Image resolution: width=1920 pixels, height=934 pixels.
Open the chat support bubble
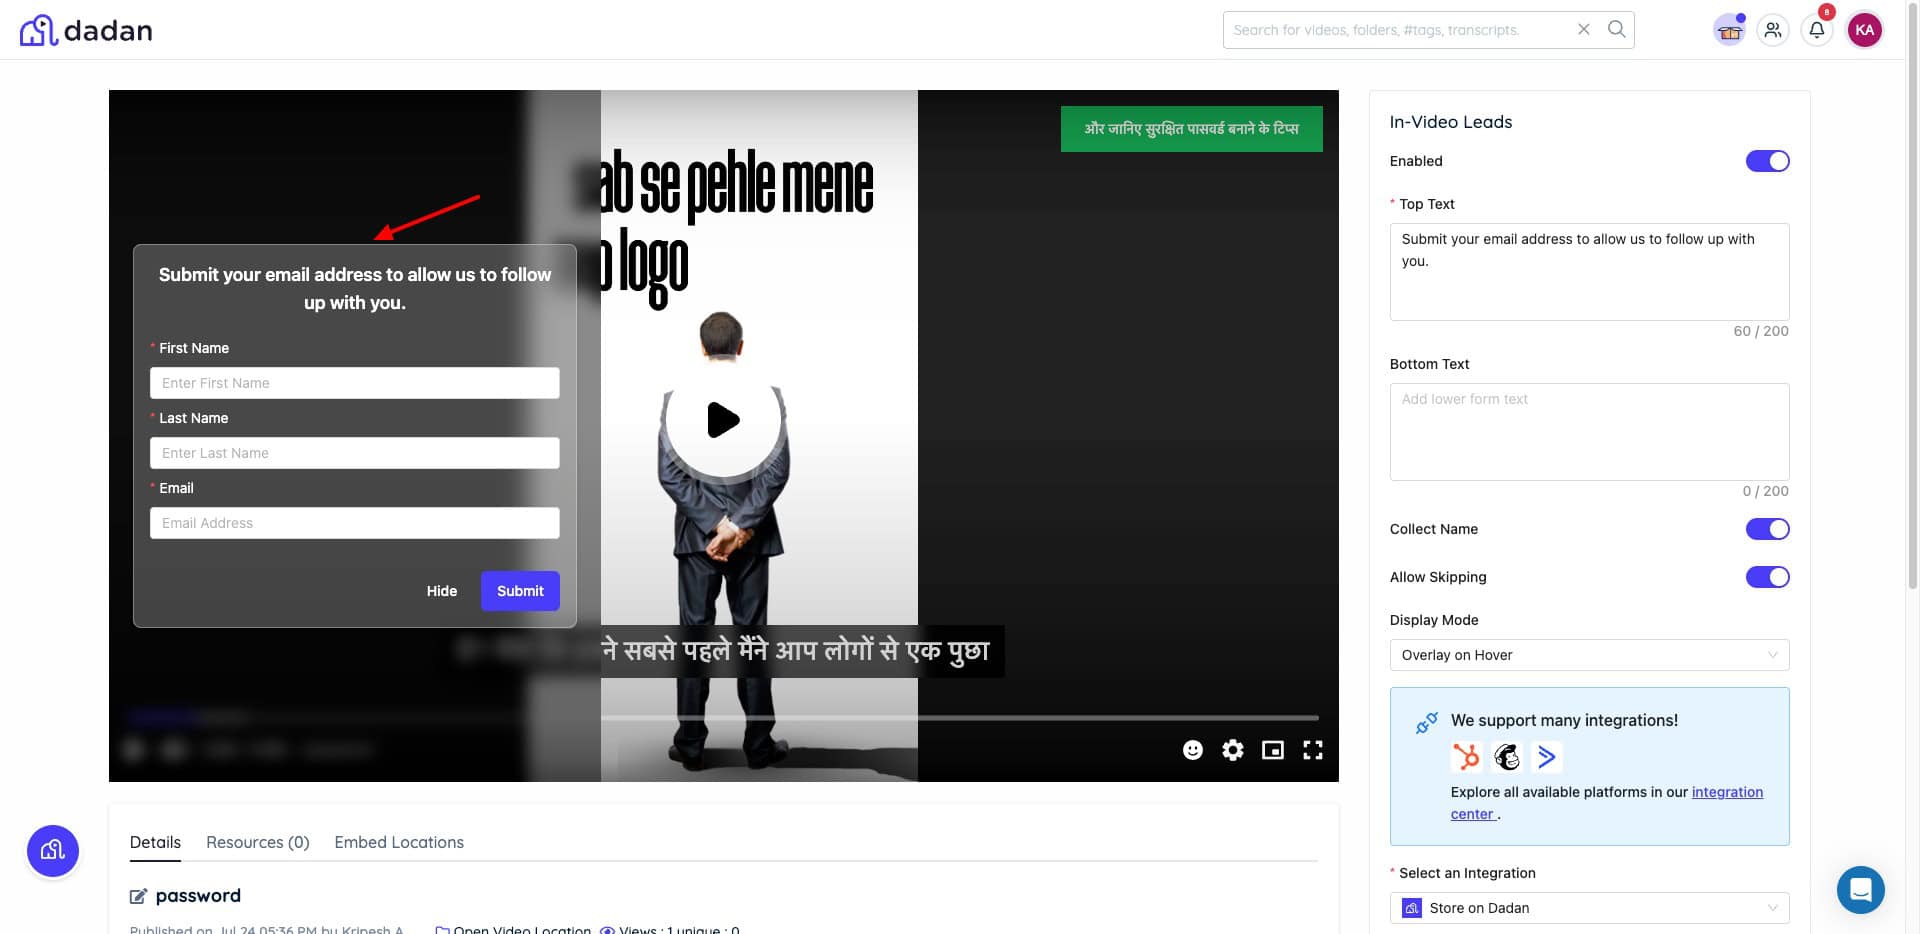pos(1860,889)
